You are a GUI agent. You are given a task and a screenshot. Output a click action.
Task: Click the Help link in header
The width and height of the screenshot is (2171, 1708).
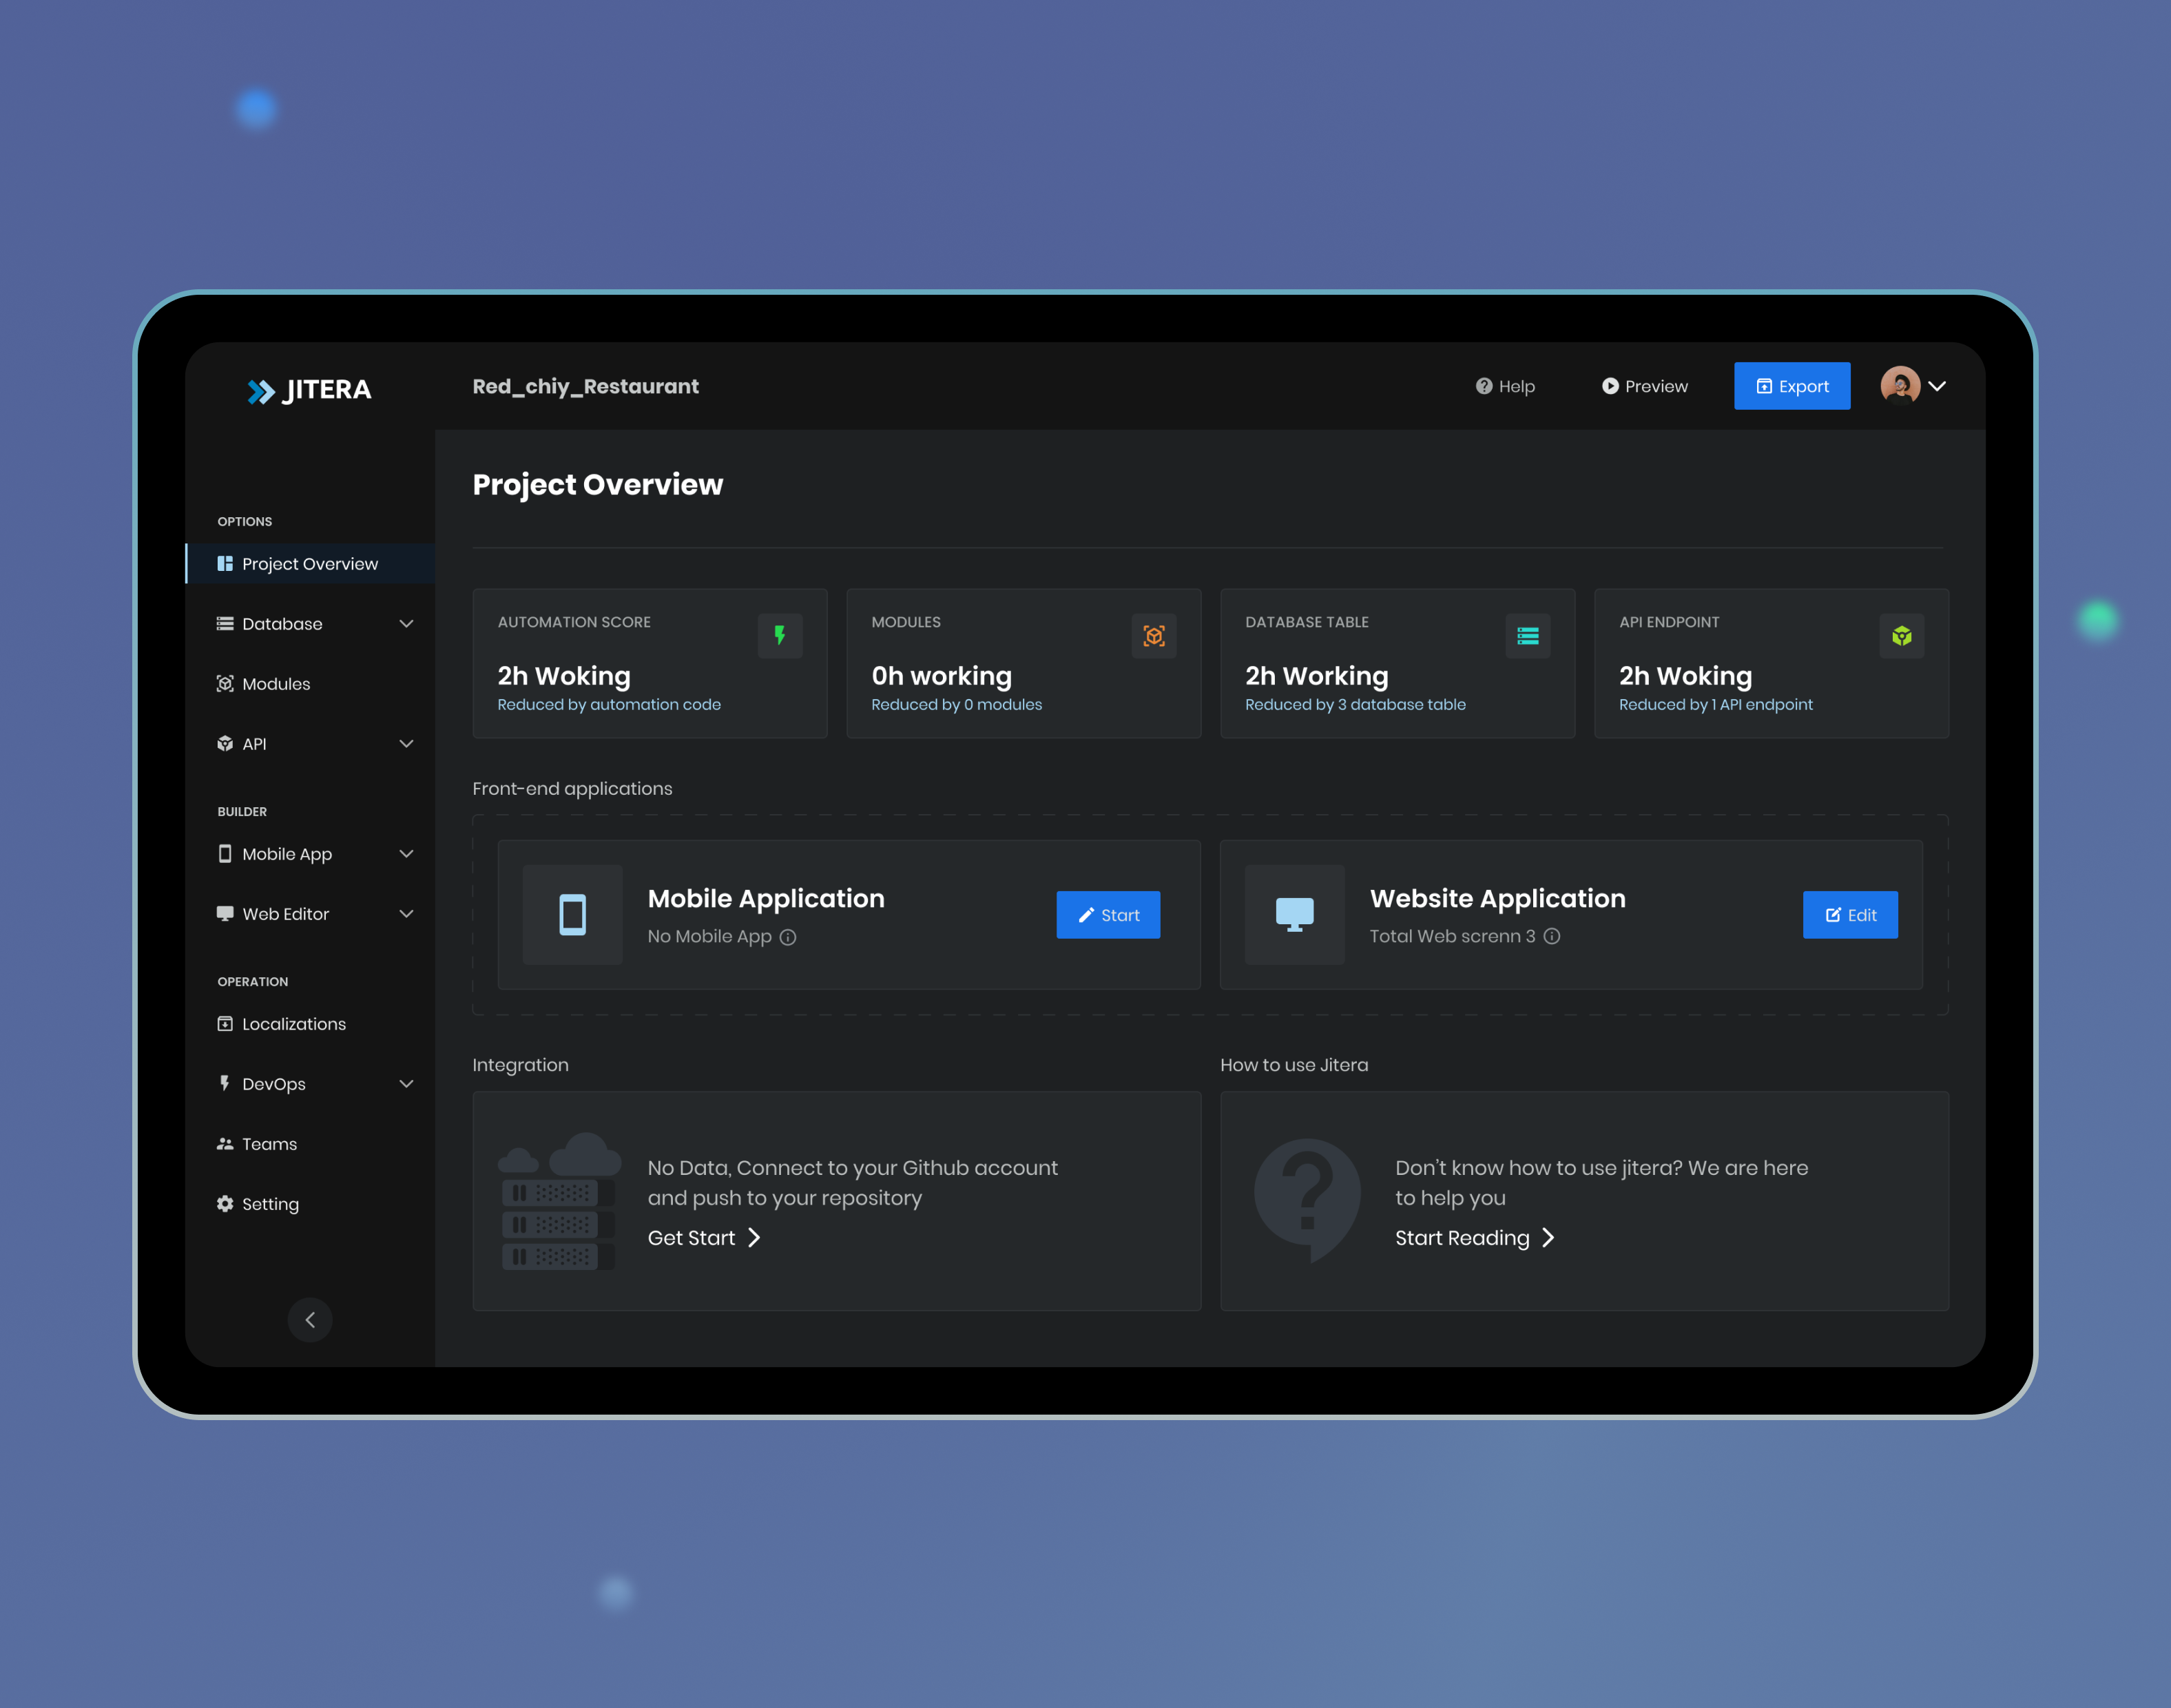[1505, 386]
